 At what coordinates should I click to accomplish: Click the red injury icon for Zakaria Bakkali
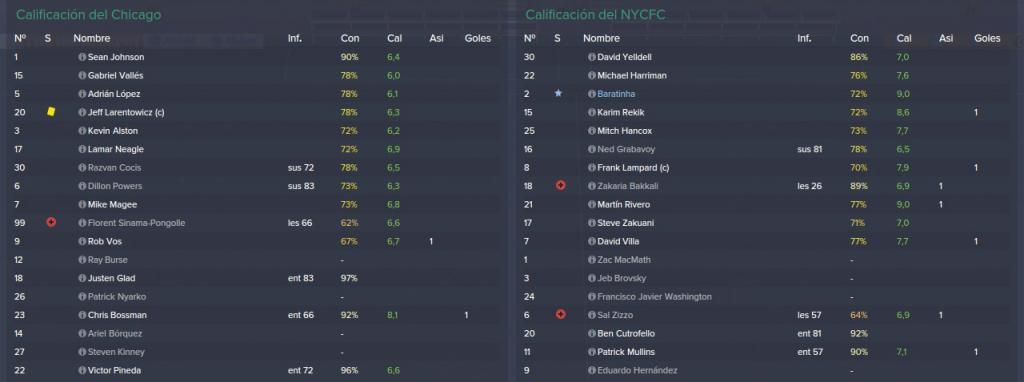coord(560,186)
